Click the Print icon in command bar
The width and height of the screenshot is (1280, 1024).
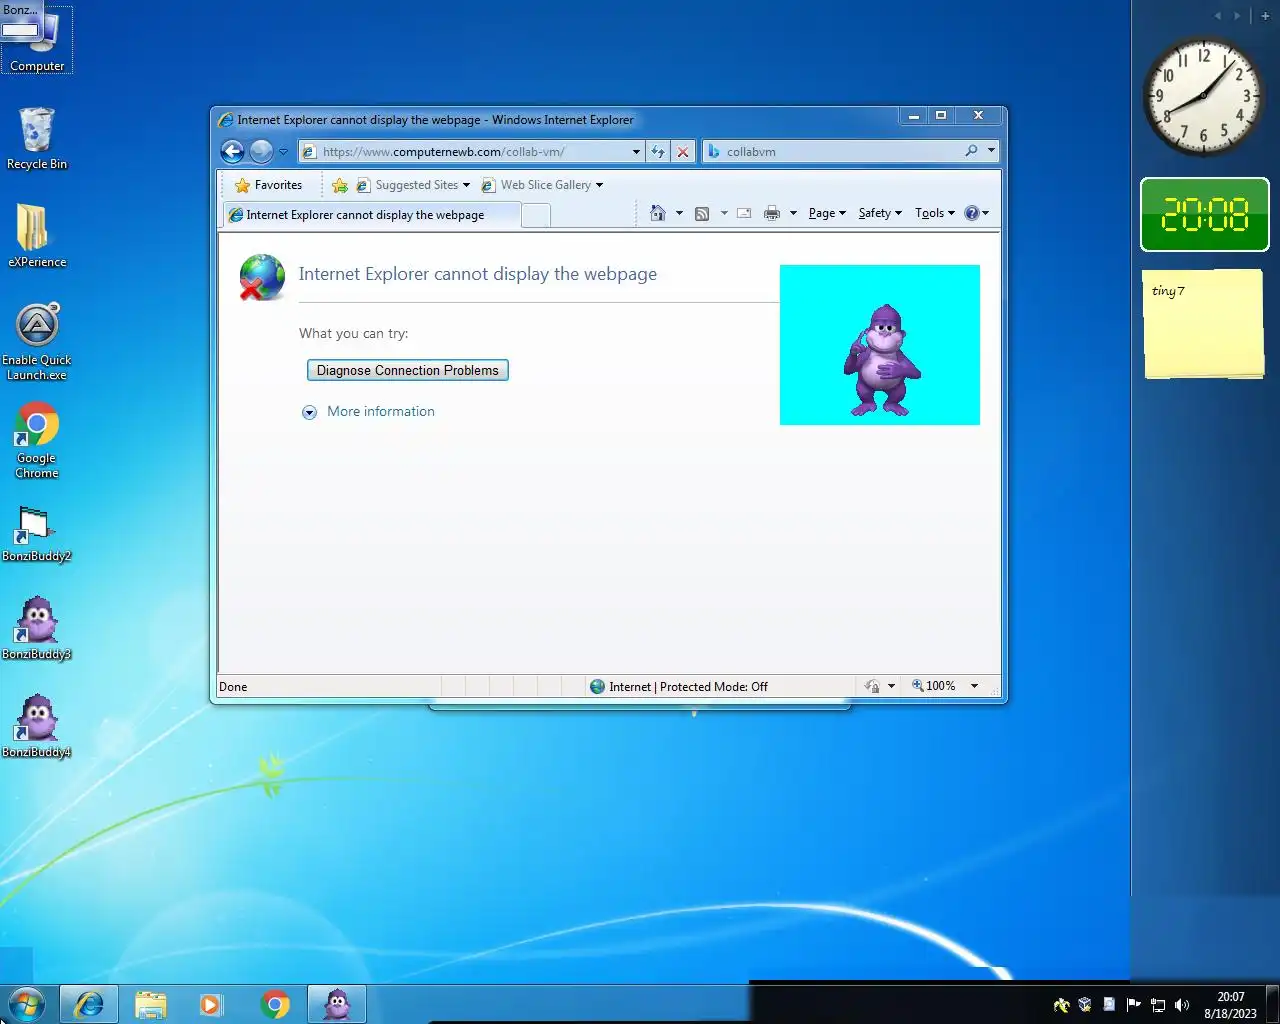[772, 213]
